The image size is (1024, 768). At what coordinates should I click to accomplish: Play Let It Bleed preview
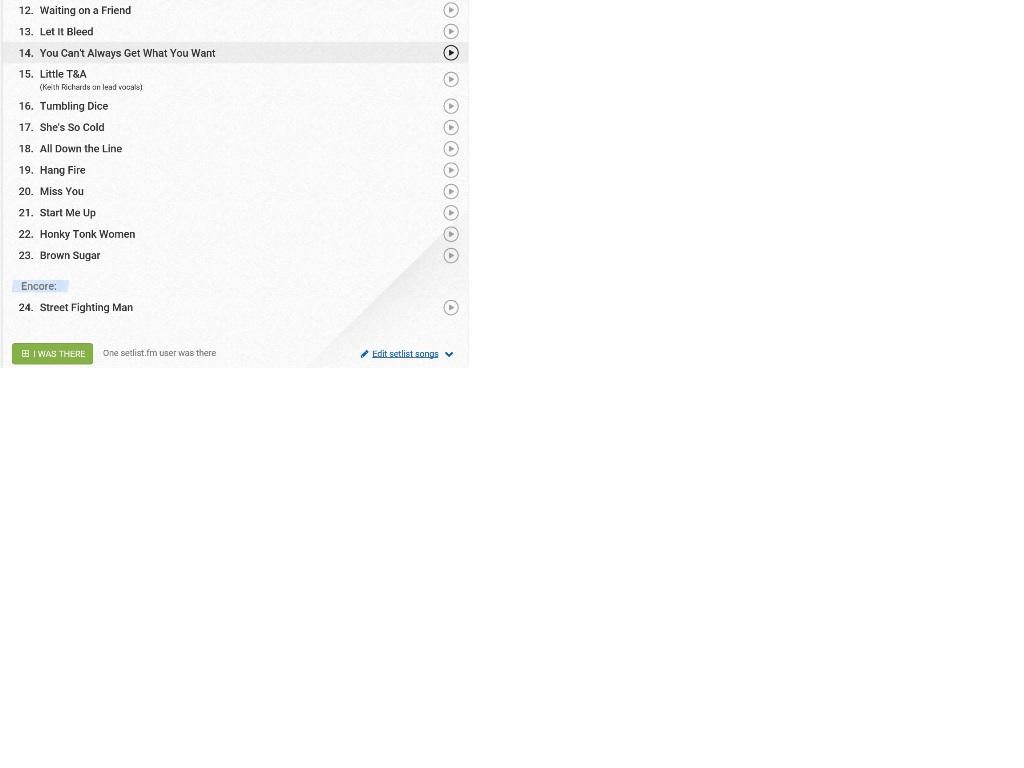pyautogui.click(x=451, y=31)
